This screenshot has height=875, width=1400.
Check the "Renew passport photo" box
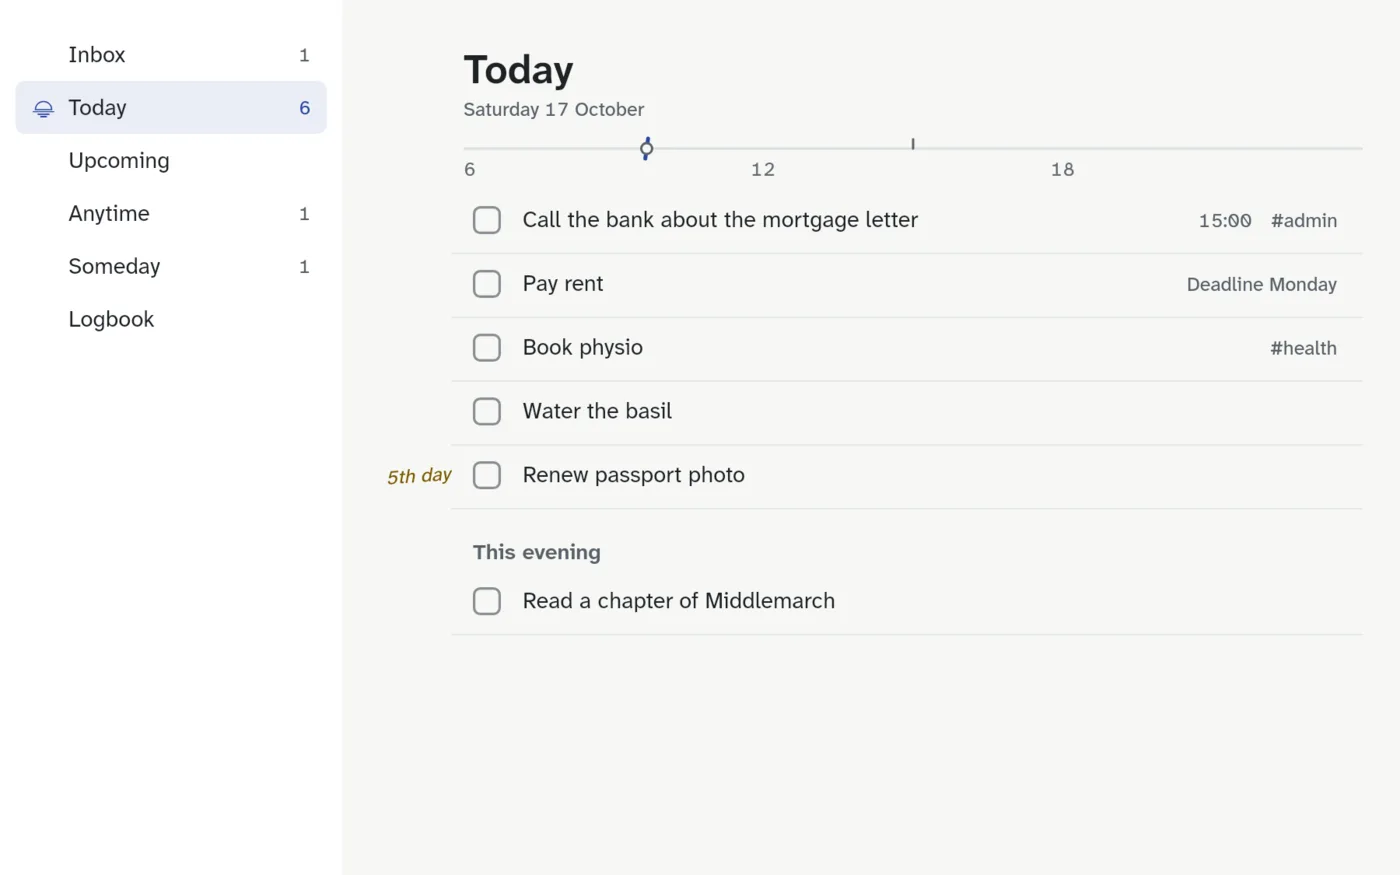[487, 475]
